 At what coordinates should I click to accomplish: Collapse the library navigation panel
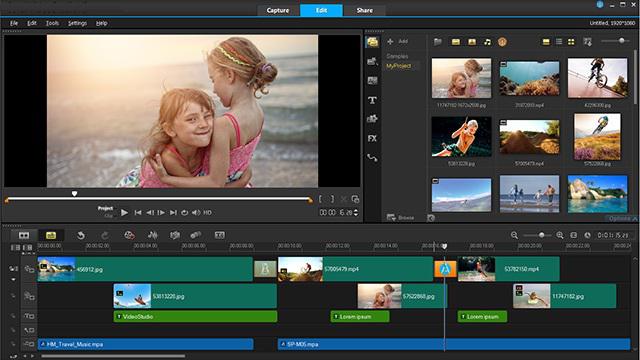pos(431,218)
